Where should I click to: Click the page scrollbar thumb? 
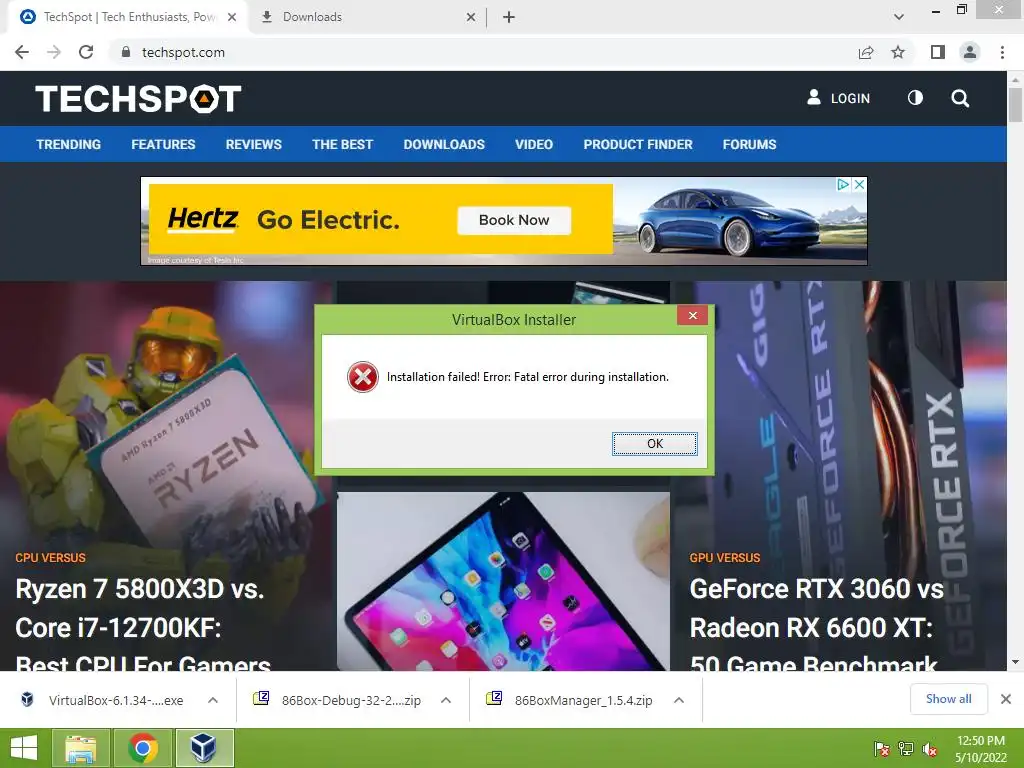pos(1015,104)
